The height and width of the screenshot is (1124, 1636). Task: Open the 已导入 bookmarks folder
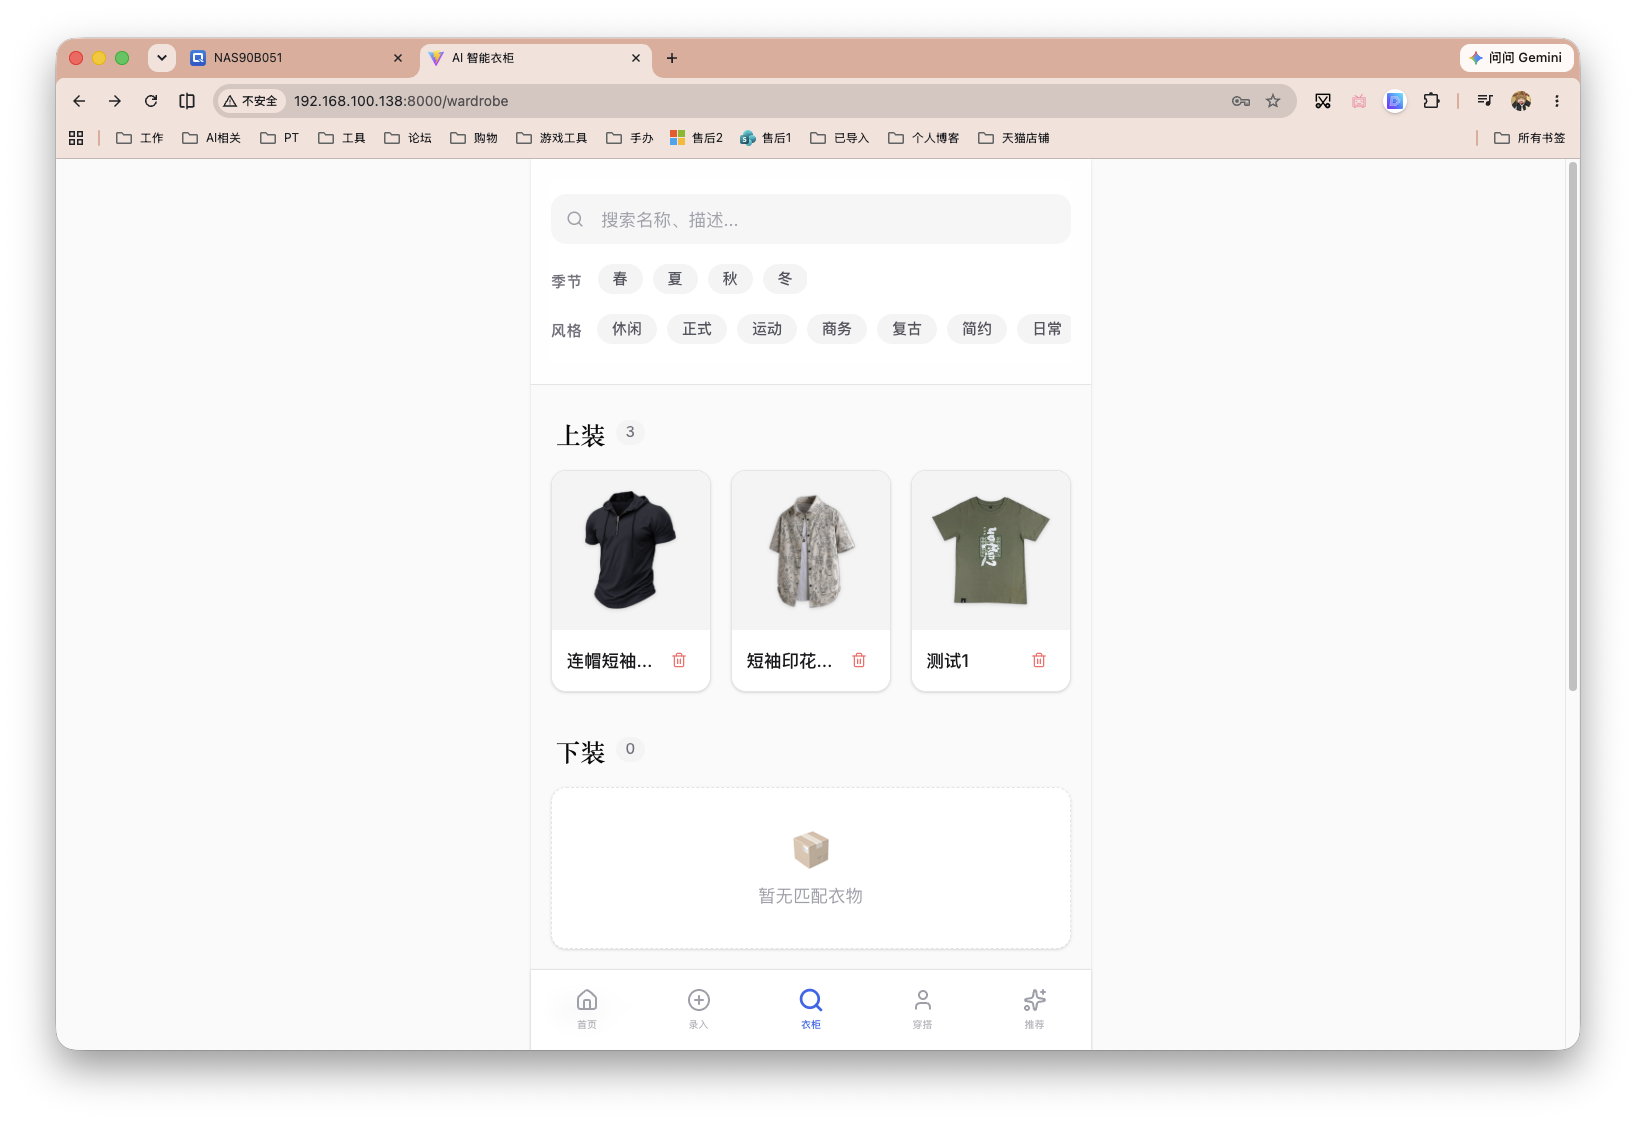tap(840, 138)
